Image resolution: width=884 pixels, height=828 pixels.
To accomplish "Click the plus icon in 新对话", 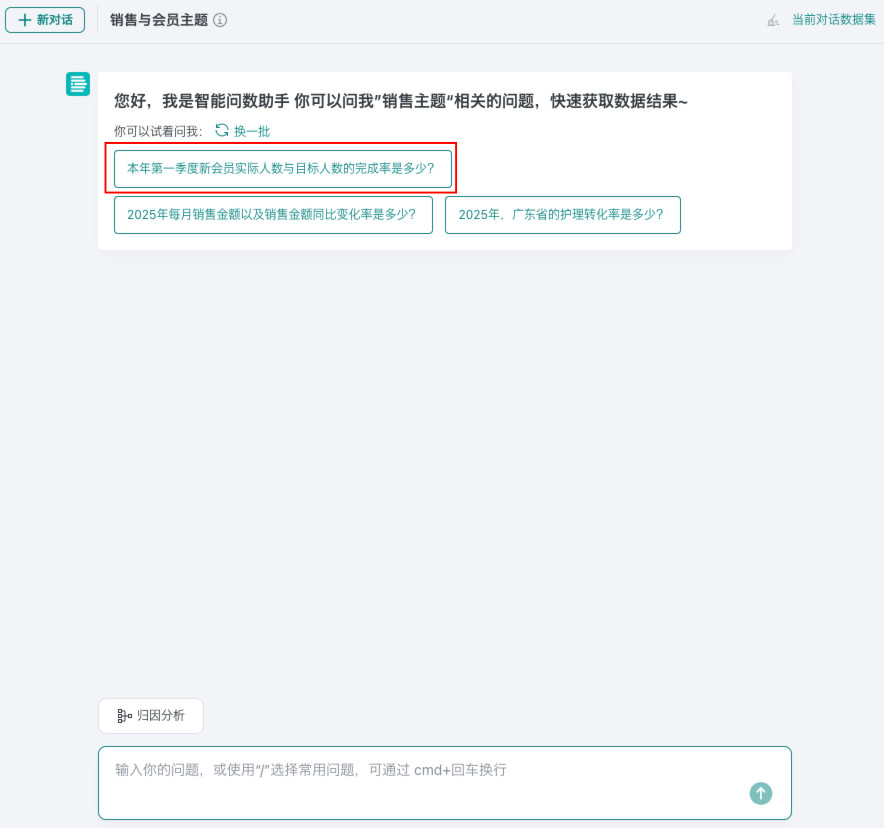I will (x=25, y=20).
